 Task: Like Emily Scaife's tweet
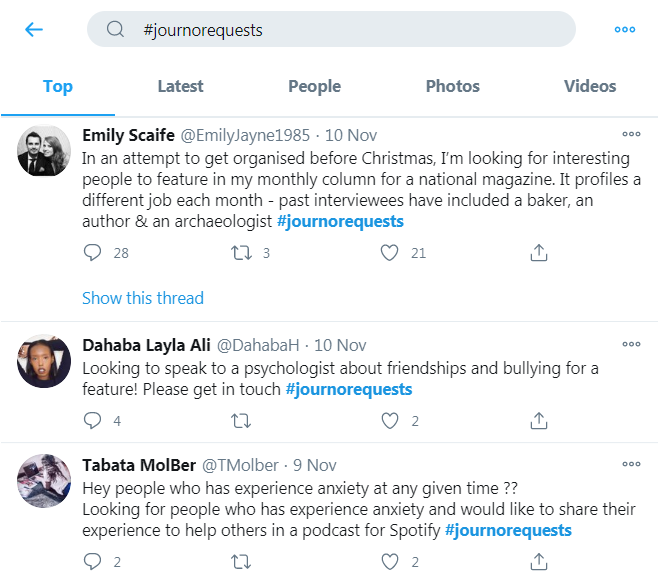pos(389,253)
